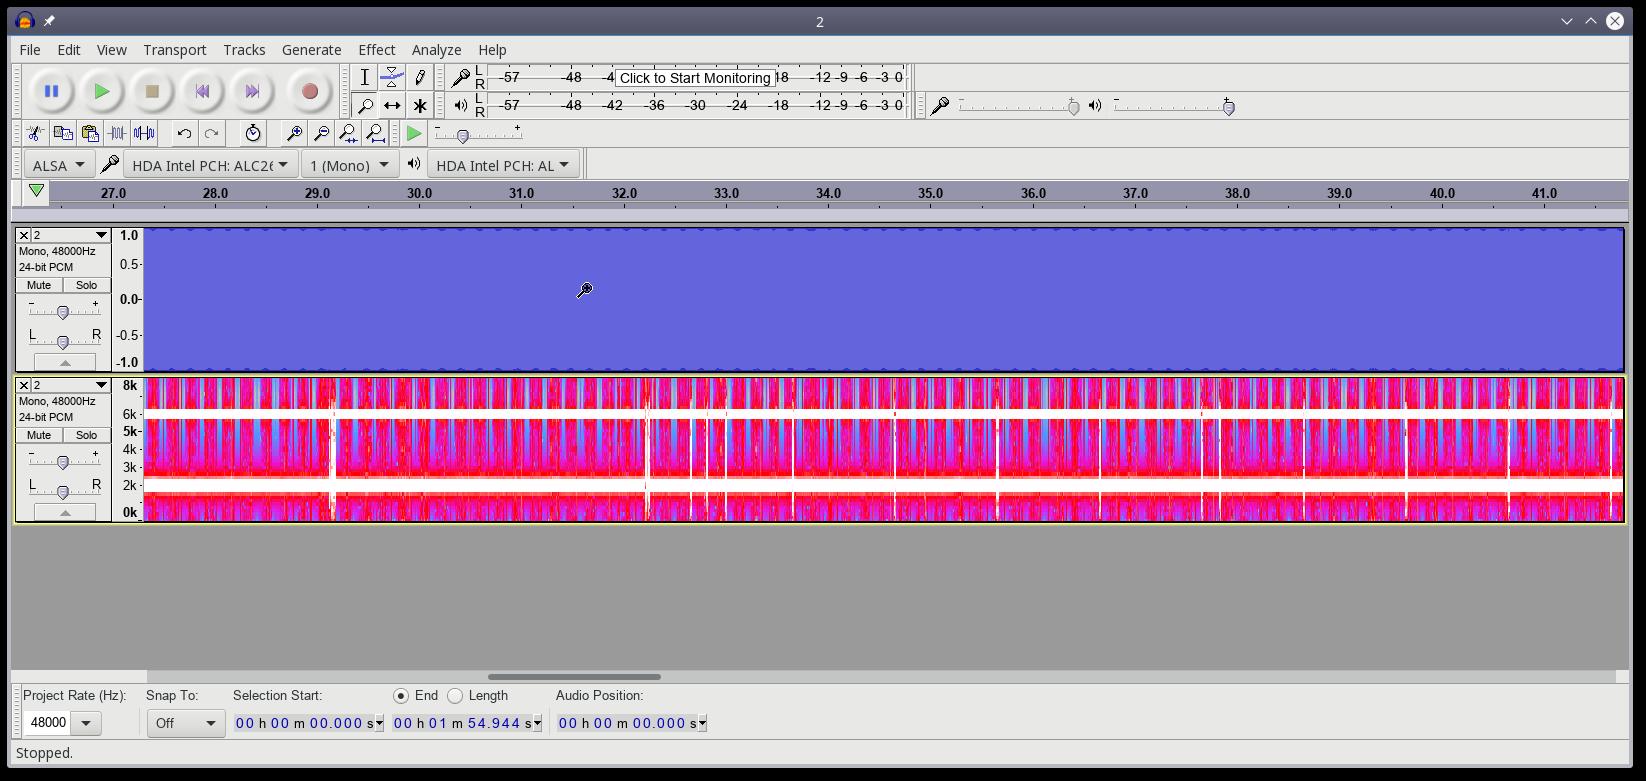1646x781 pixels.
Task: Click the Copy icon in edit toolbar
Action: click(63, 133)
